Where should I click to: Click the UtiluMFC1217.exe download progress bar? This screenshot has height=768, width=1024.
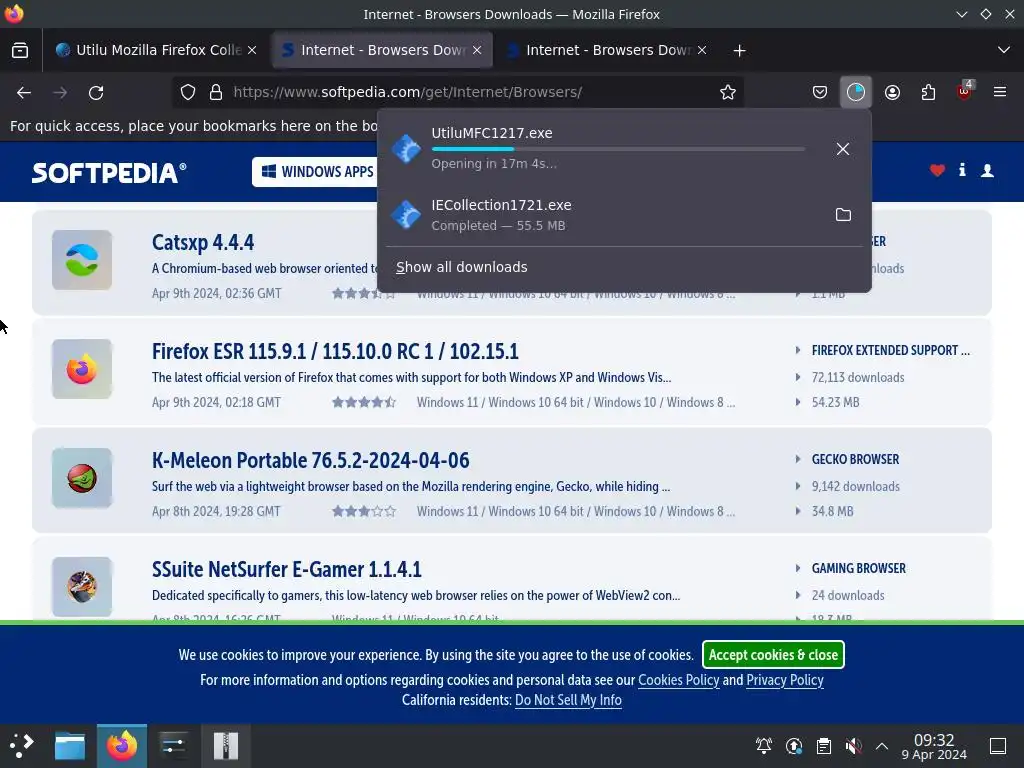618,150
